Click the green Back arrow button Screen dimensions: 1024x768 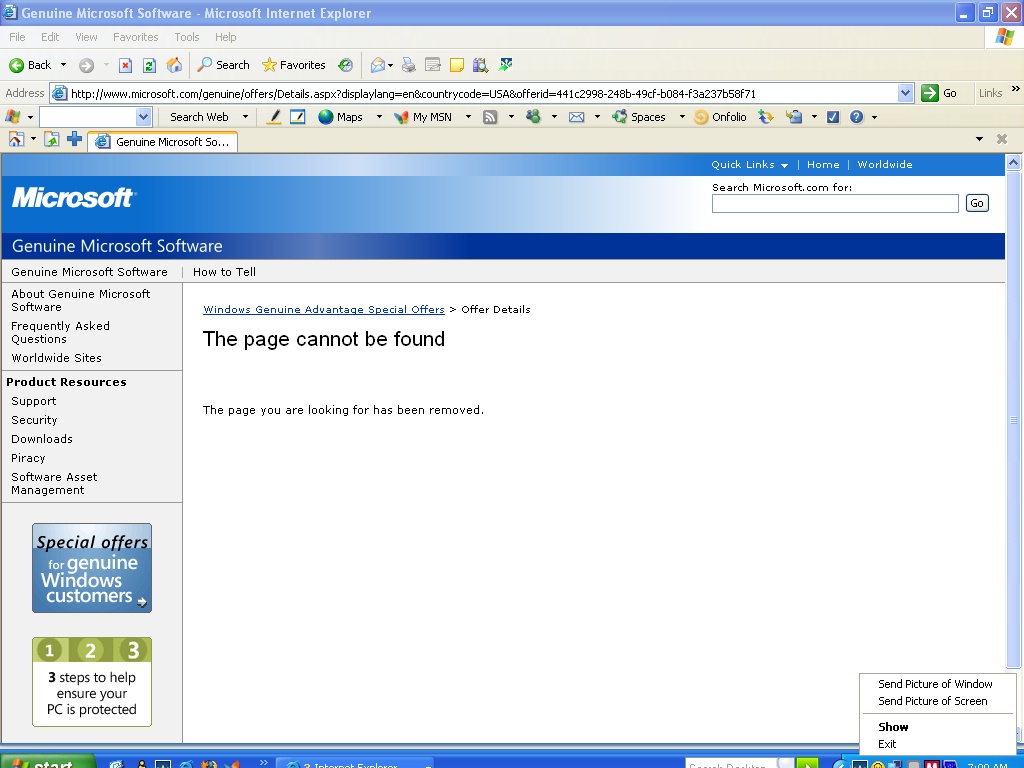point(29,65)
